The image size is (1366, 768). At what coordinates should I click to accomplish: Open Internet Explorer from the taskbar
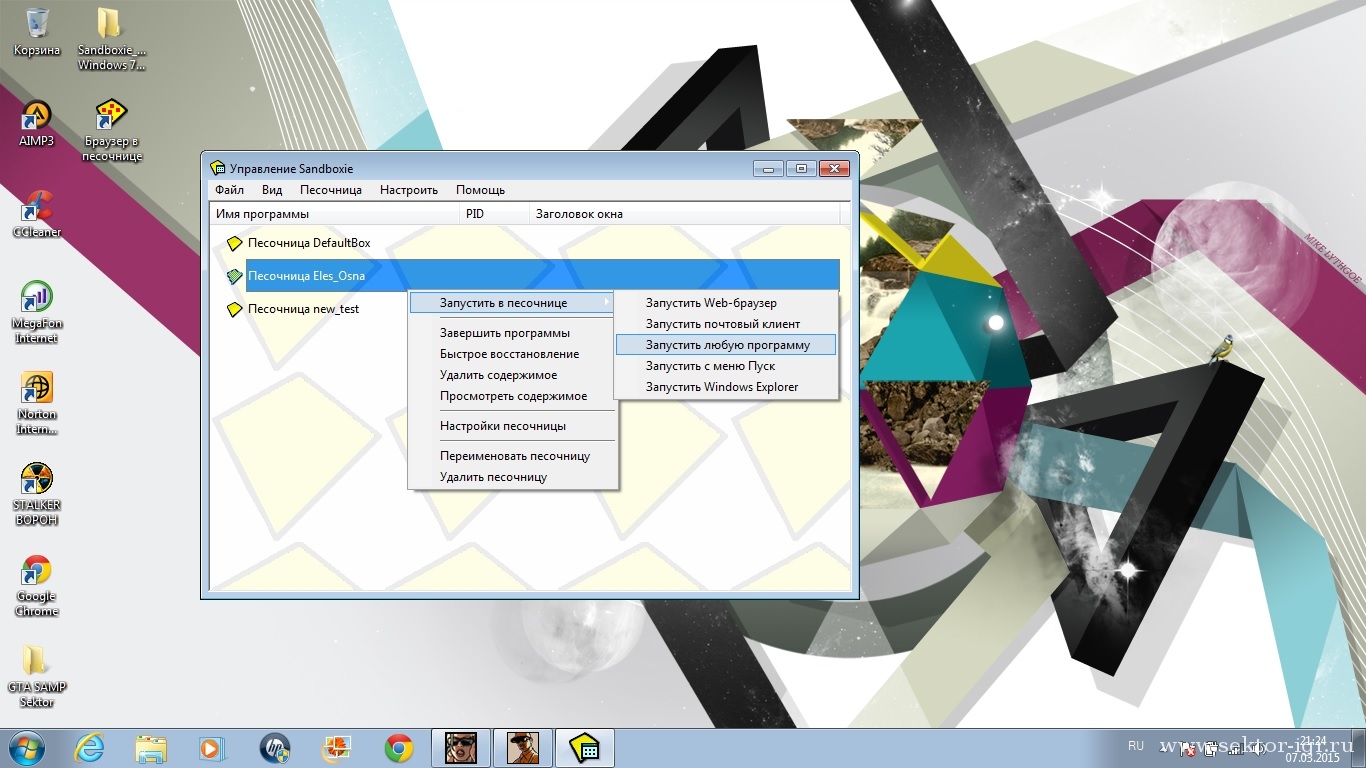91,748
